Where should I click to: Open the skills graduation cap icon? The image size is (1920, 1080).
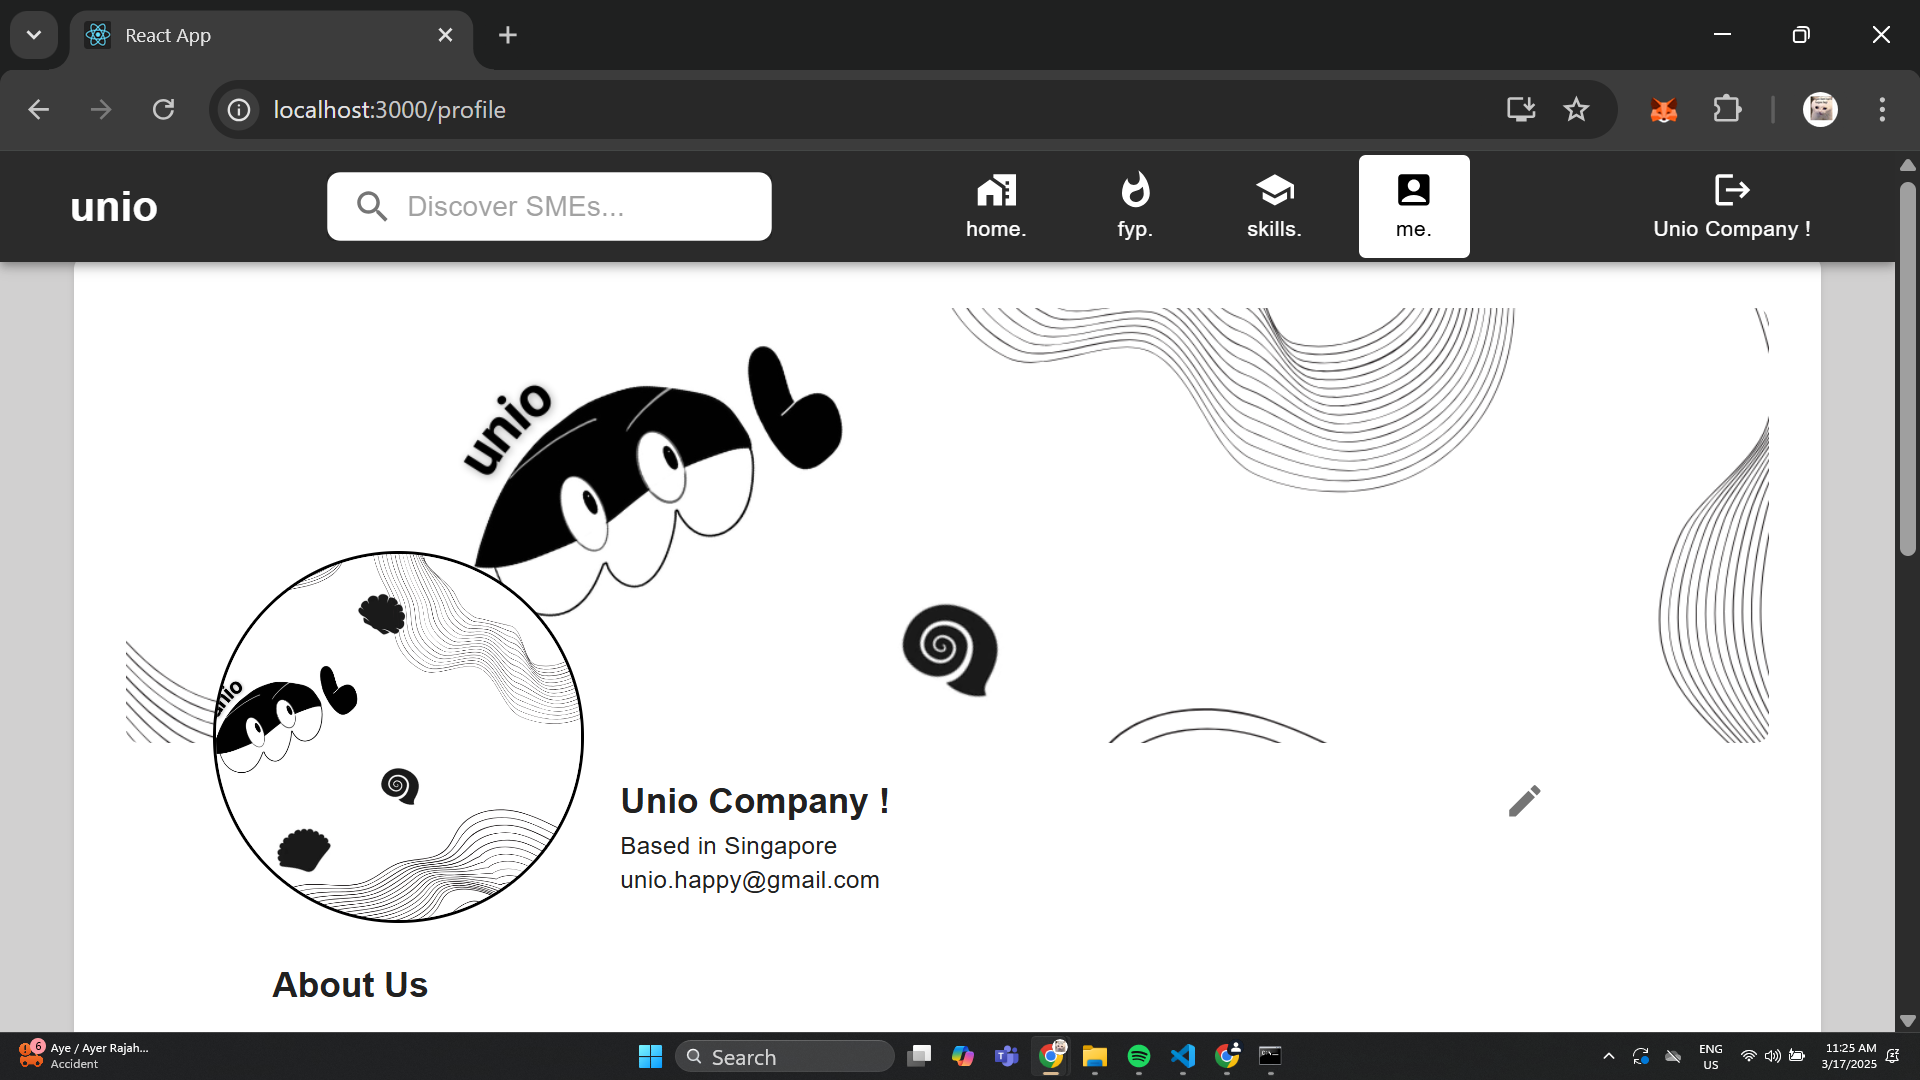1274,190
